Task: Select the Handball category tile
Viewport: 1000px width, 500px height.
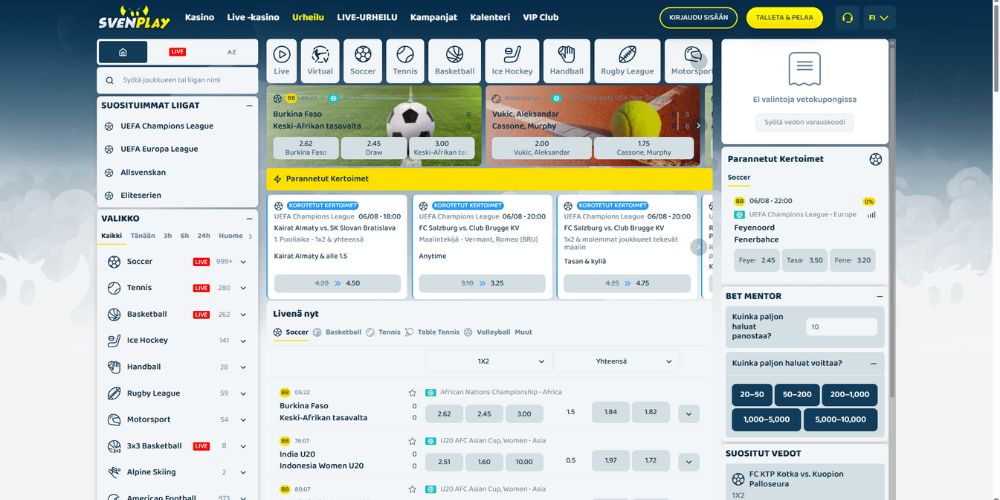Action: [x=566, y=61]
